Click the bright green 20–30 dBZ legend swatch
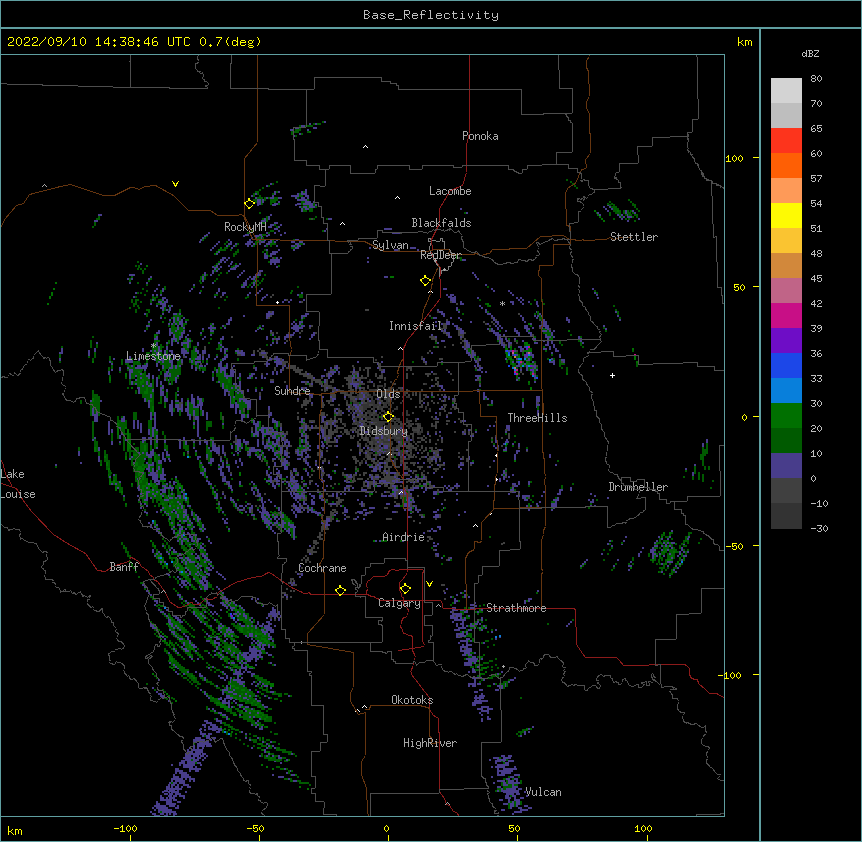Image resolution: width=862 pixels, height=842 pixels. [786, 416]
